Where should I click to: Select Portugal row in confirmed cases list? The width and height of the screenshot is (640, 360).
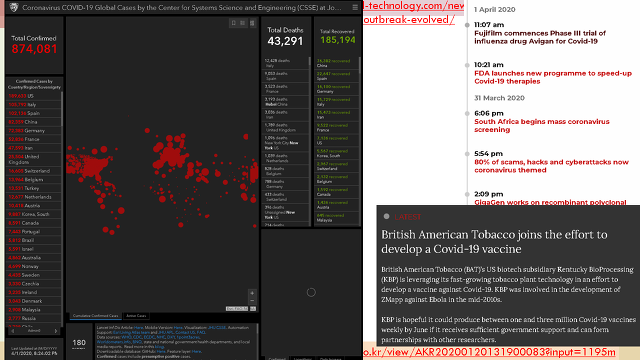coord(34,231)
